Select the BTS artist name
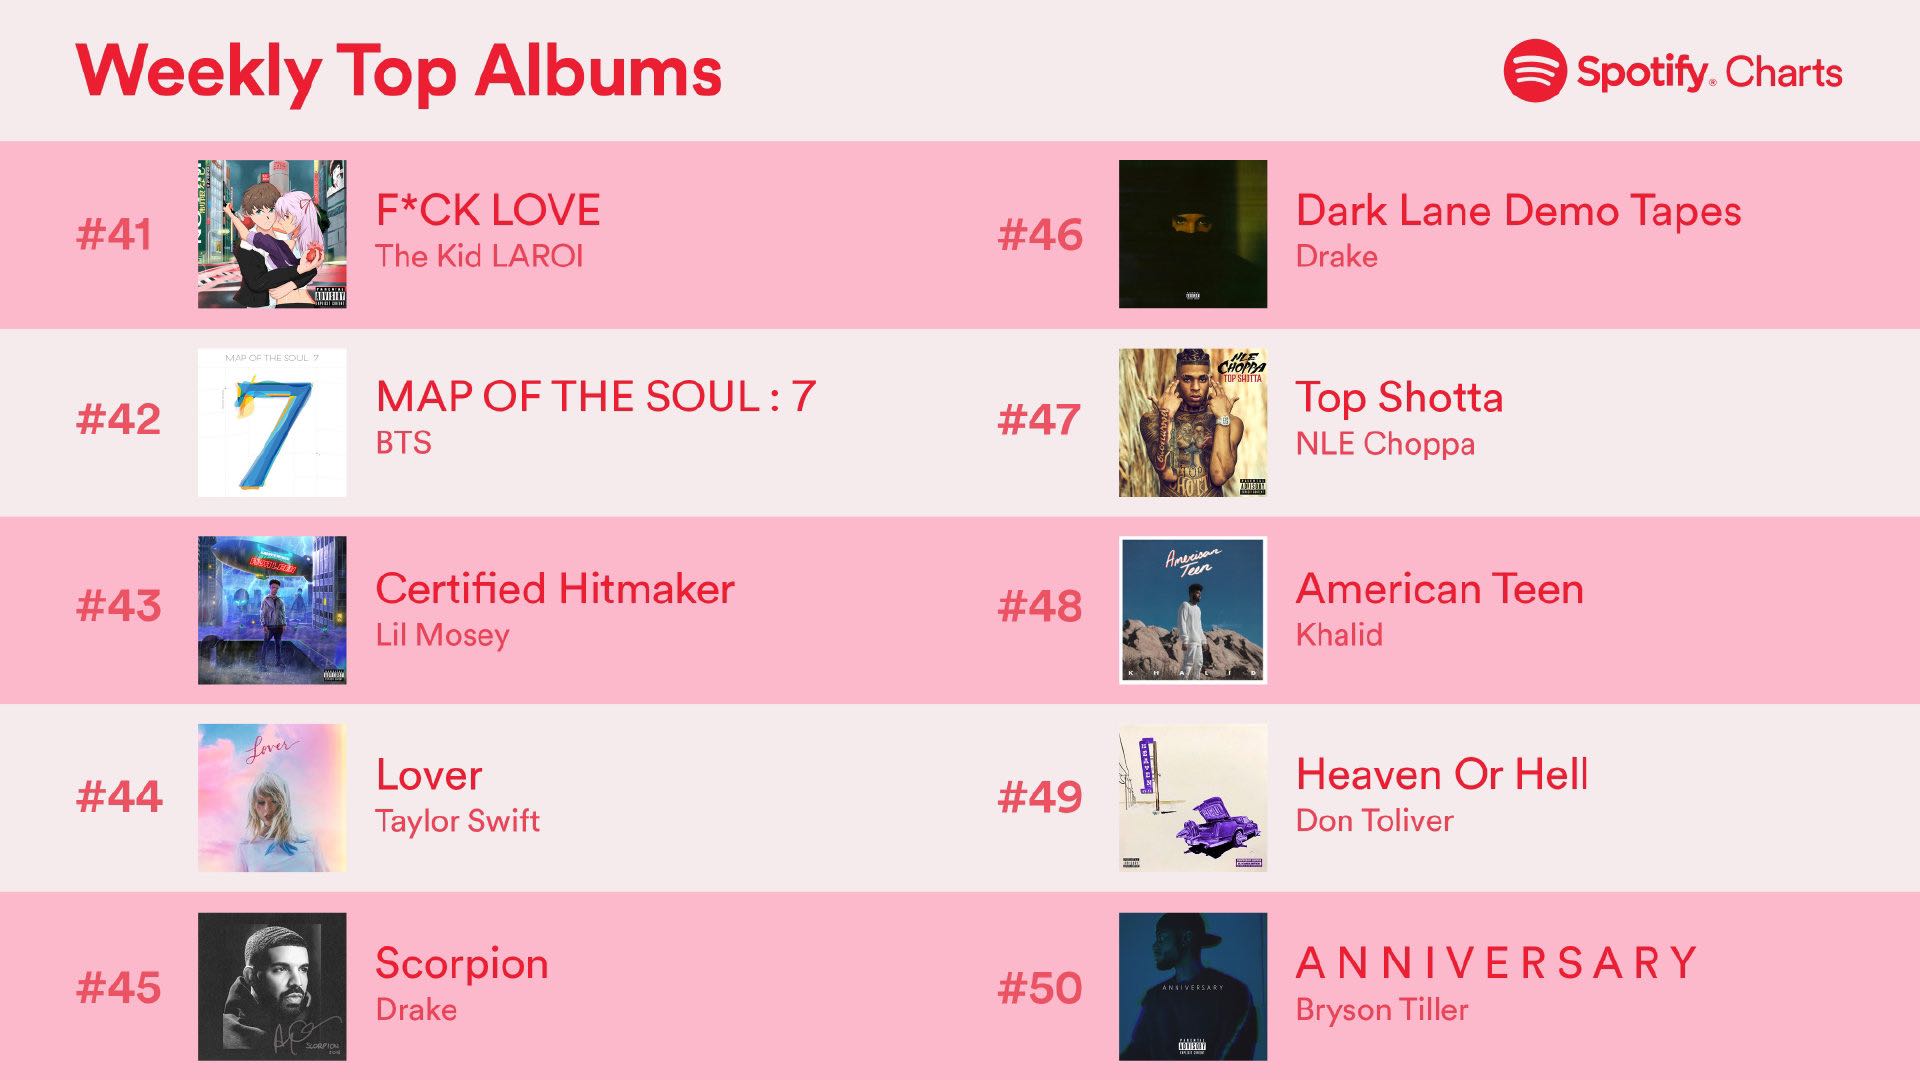The width and height of the screenshot is (1920, 1080). click(404, 443)
